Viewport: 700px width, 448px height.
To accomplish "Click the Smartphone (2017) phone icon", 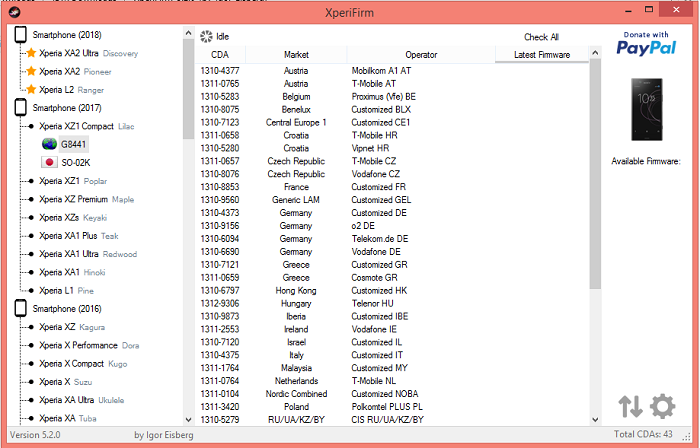I will (x=20, y=108).
